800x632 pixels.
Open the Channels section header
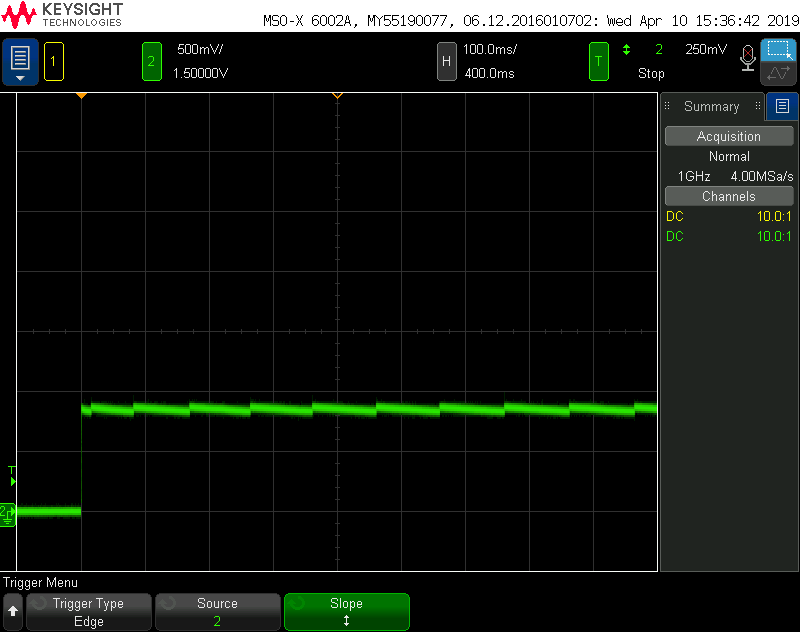pos(729,196)
